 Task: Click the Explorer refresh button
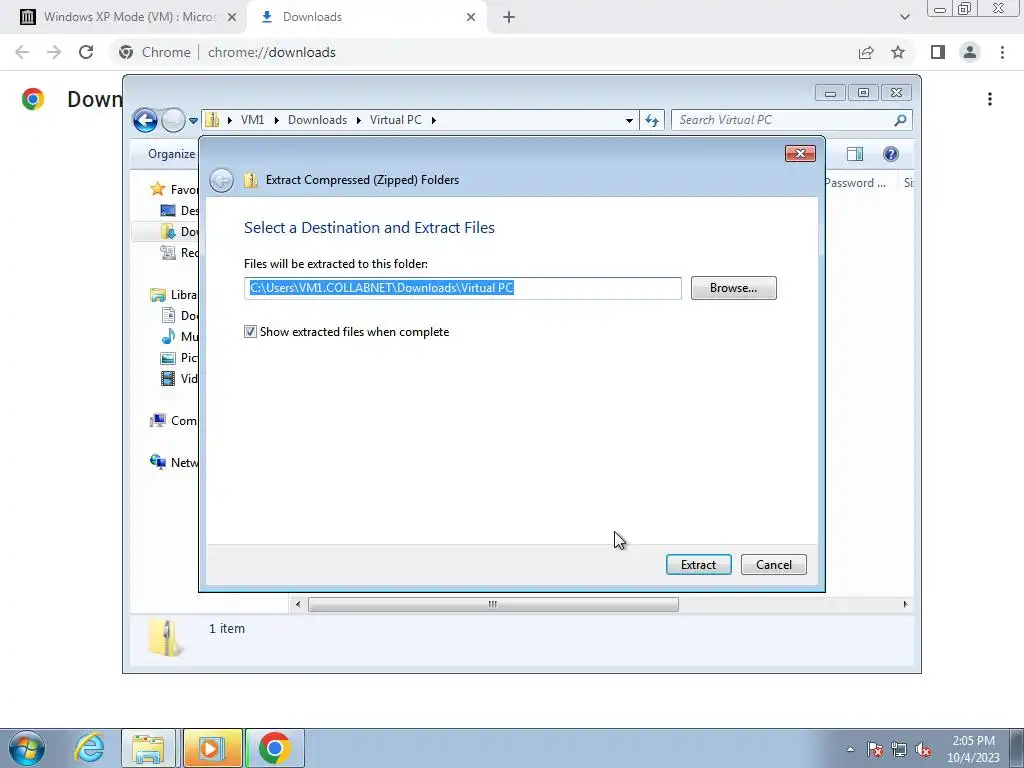pyautogui.click(x=652, y=120)
